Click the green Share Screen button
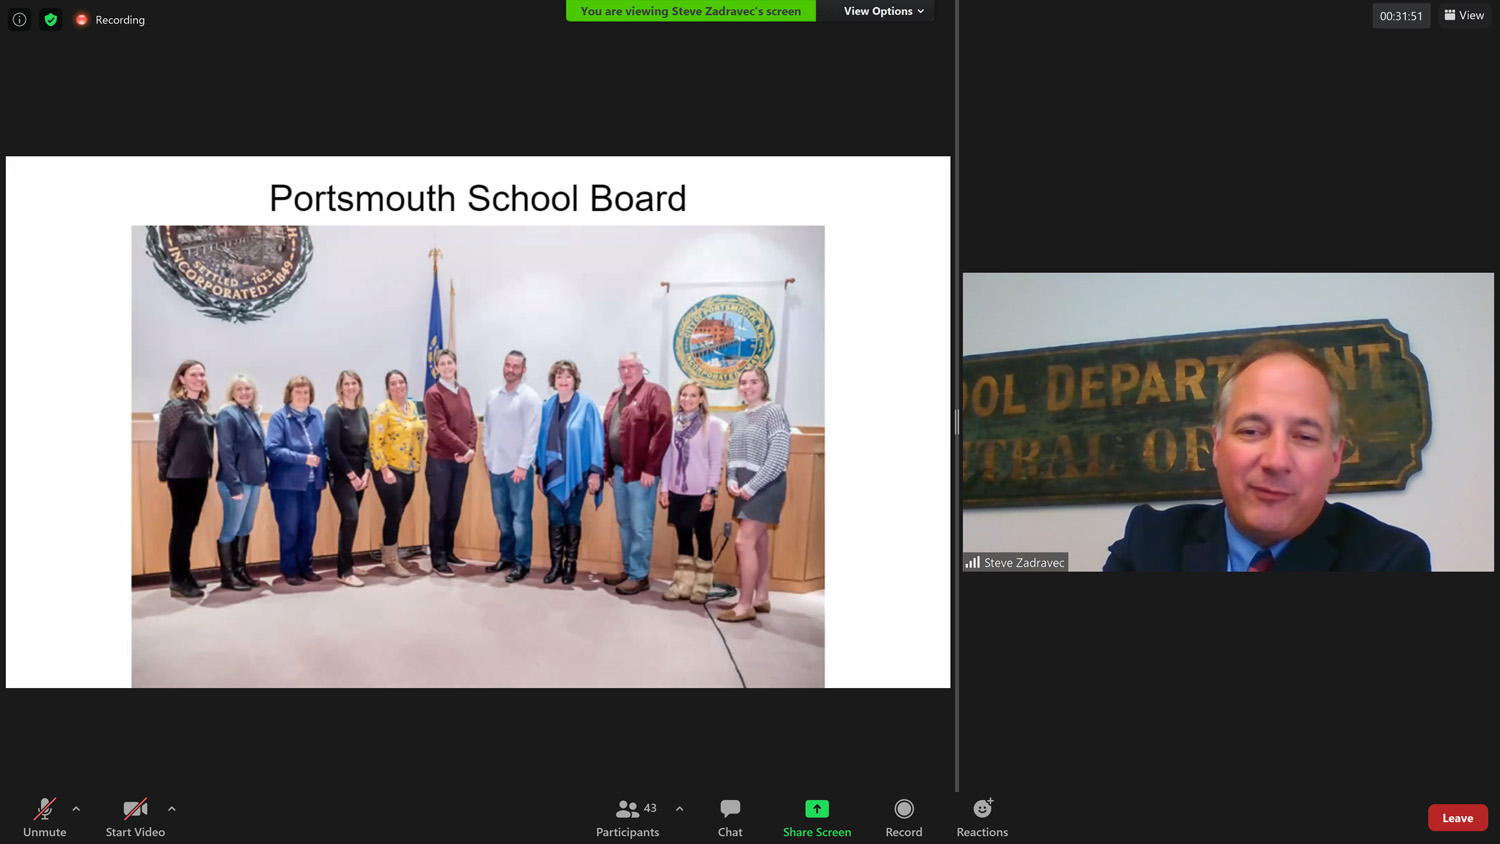The height and width of the screenshot is (844, 1500). click(817, 816)
